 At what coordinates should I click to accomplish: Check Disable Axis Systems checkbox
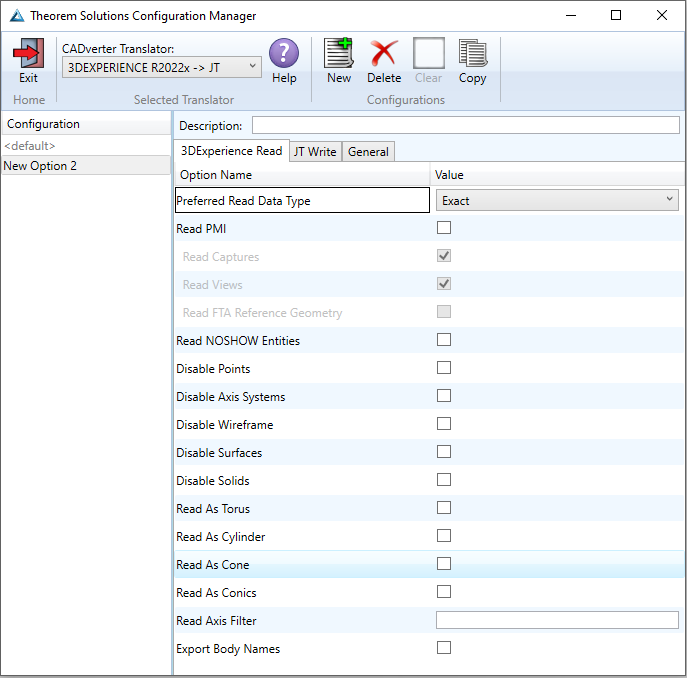(x=444, y=396)
